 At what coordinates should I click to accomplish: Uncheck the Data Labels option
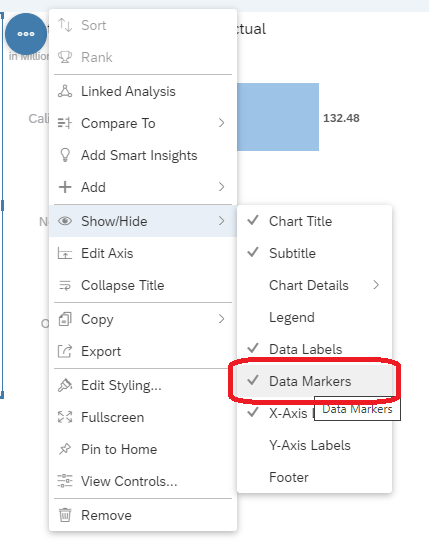[x=314, y=349]
